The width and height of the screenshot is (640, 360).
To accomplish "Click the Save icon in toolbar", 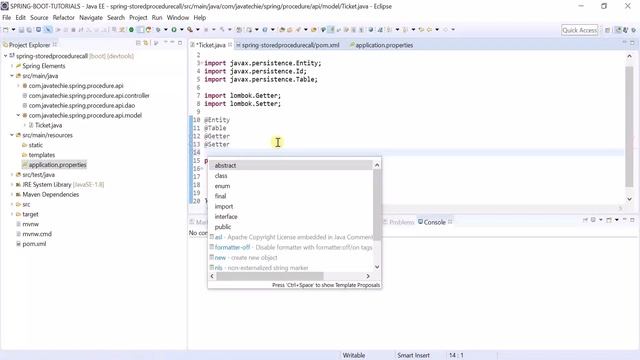I will click(x=21, y=30).
